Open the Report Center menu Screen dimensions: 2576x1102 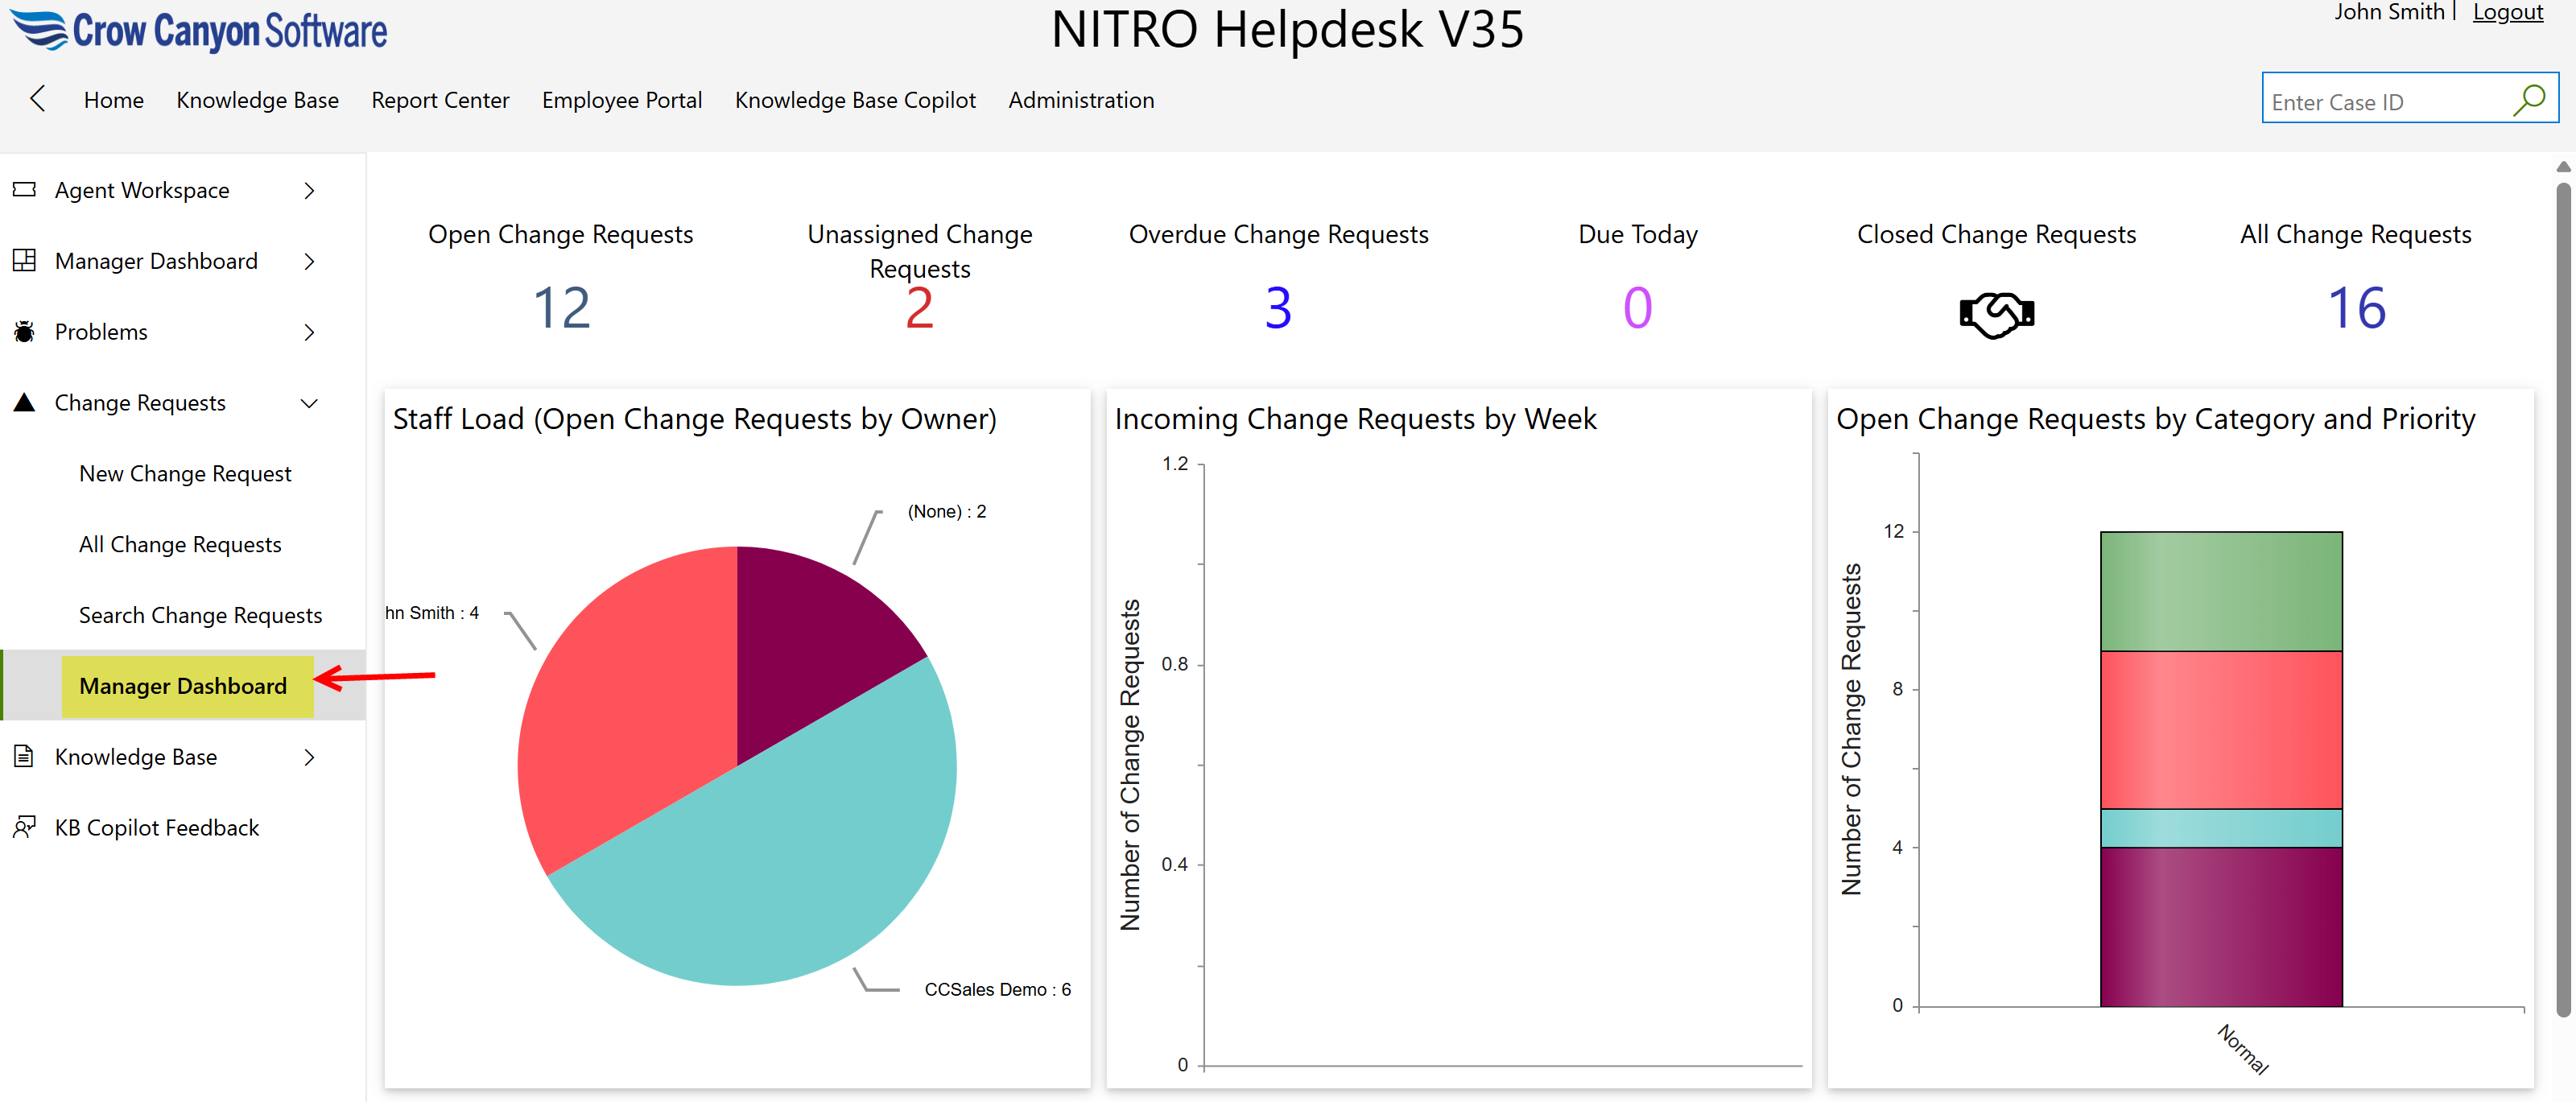(x=440, y=100)
